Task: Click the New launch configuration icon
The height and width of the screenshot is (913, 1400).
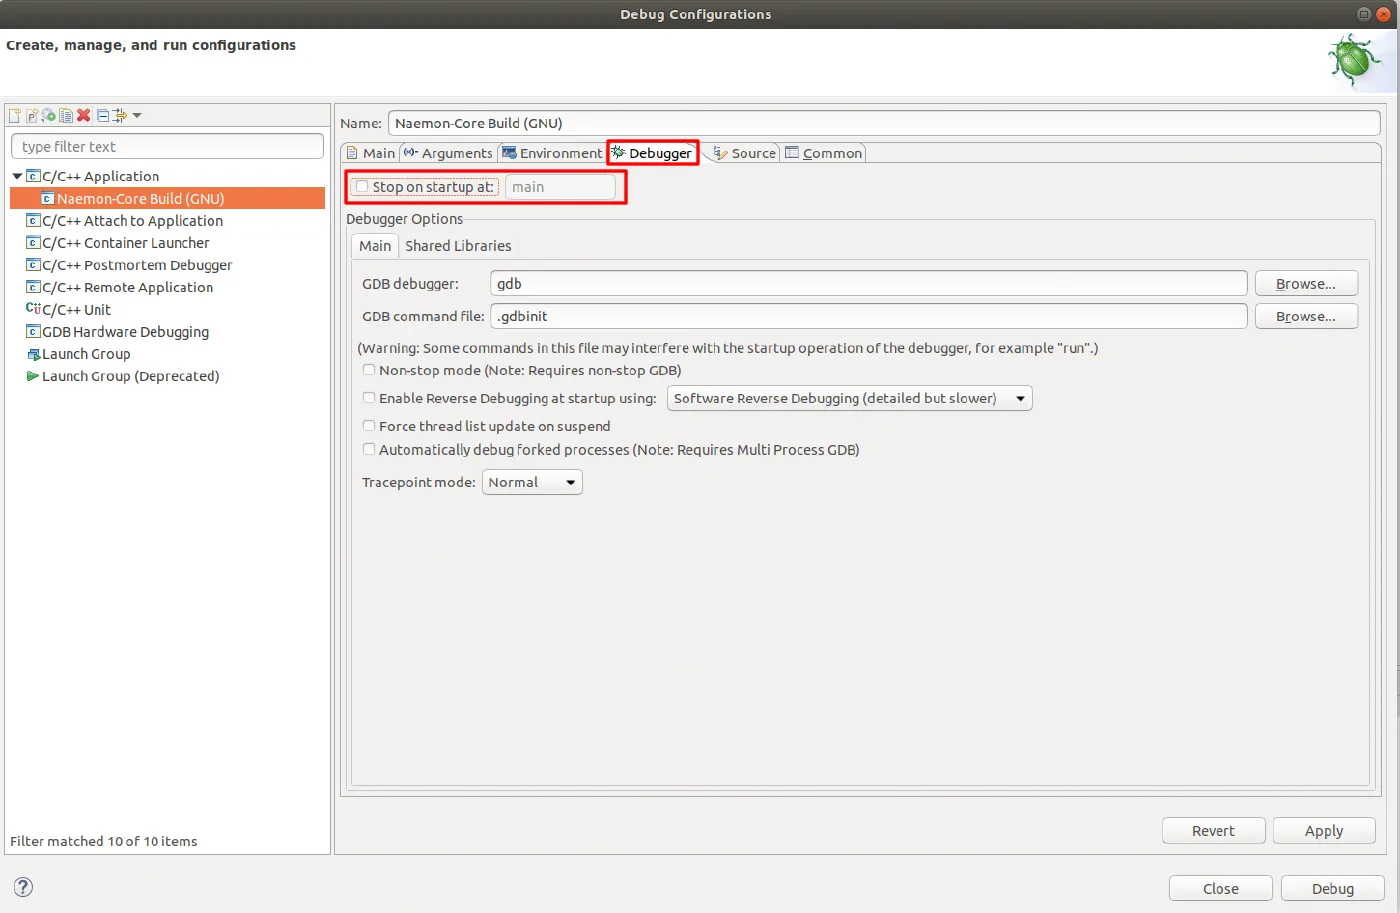Action: coord(15,116)
